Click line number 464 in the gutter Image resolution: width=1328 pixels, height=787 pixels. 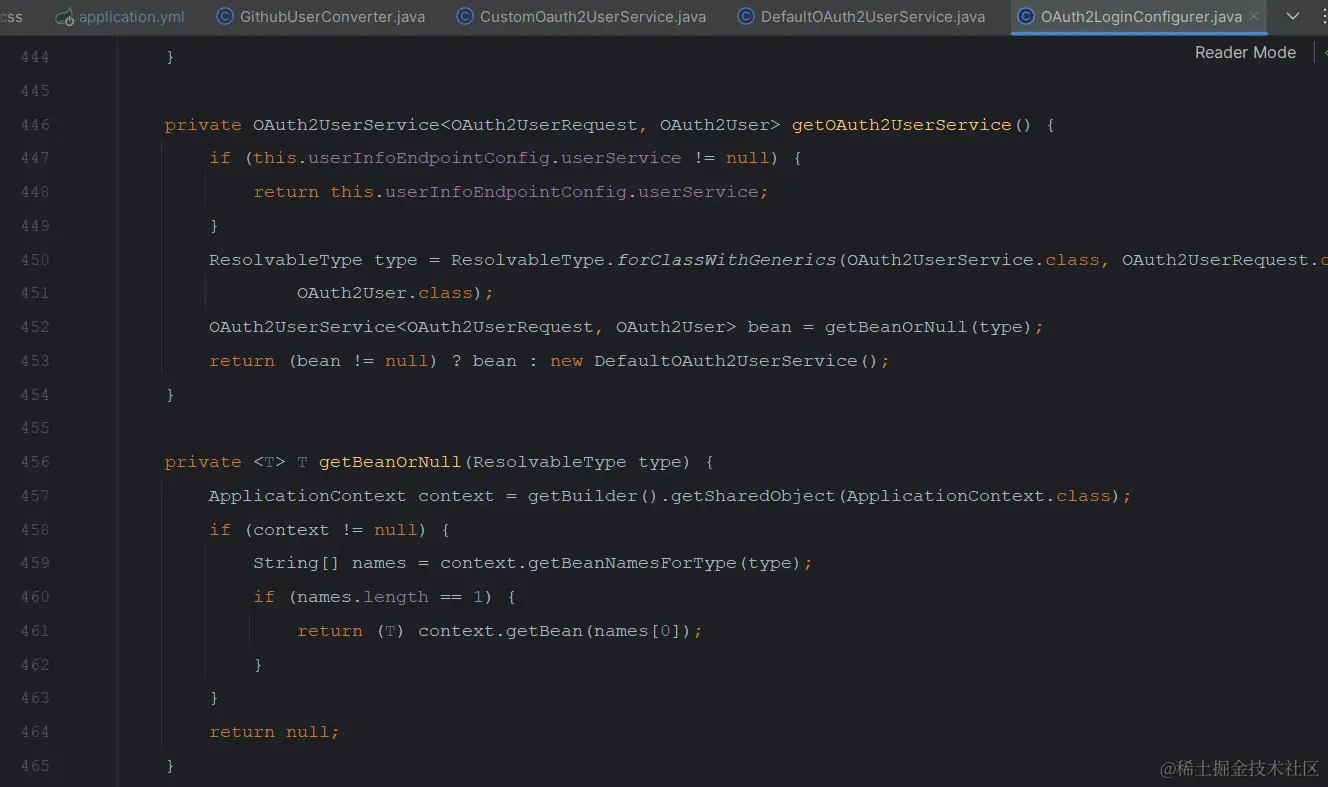click(x=35, y=732)
